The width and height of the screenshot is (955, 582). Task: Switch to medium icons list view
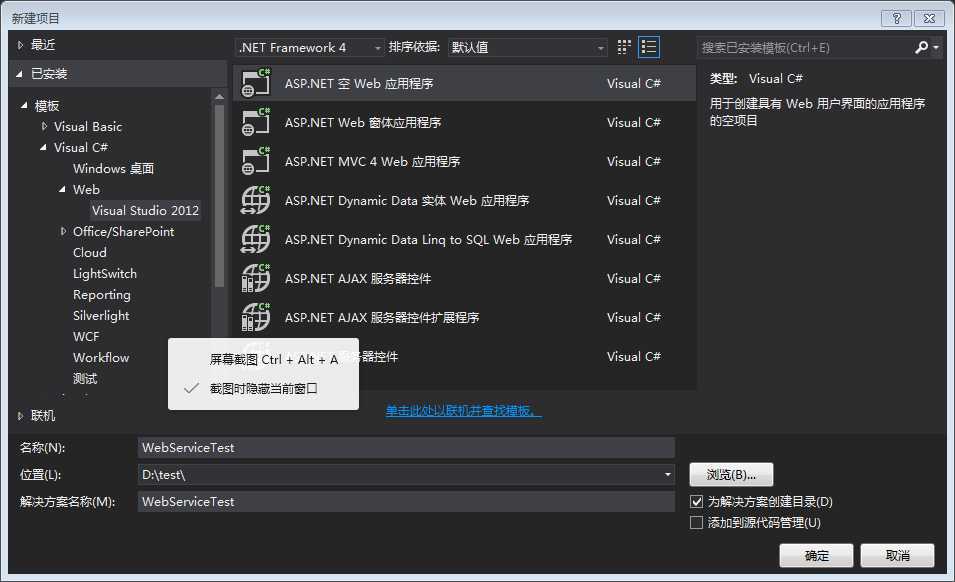649,47
